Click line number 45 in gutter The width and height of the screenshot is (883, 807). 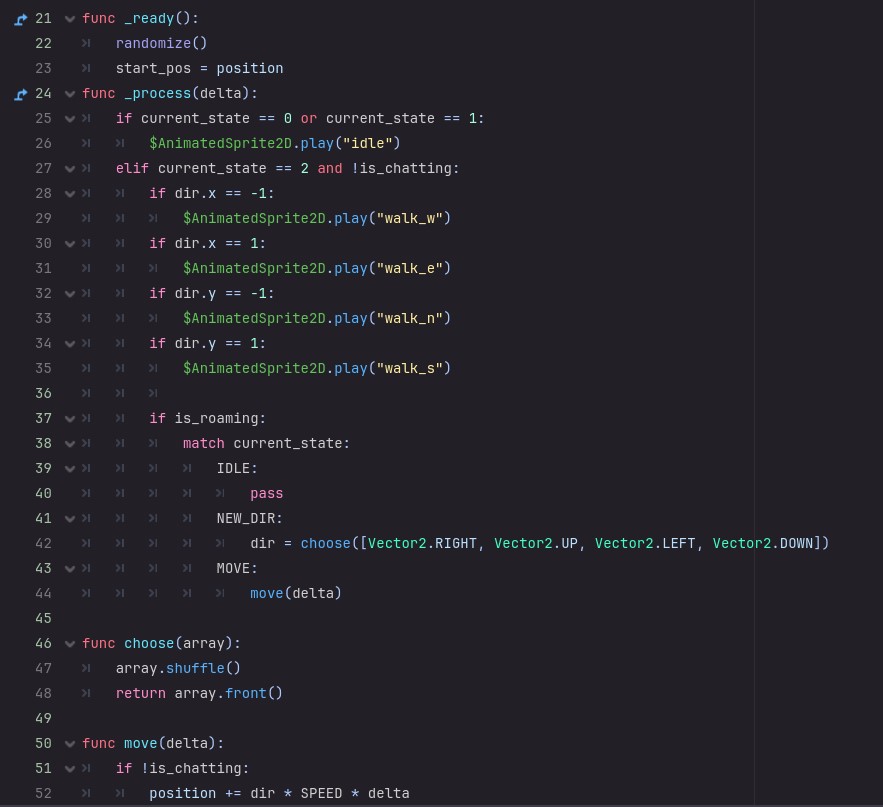(43, 618)
